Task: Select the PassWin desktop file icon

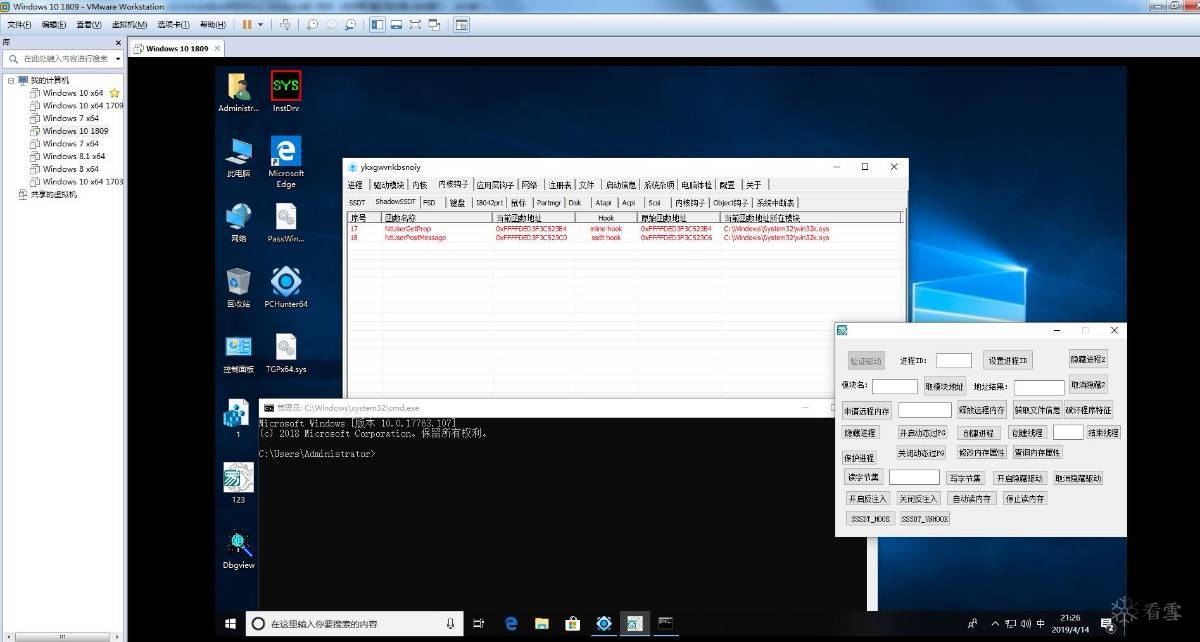Action: tap(286, 223)
